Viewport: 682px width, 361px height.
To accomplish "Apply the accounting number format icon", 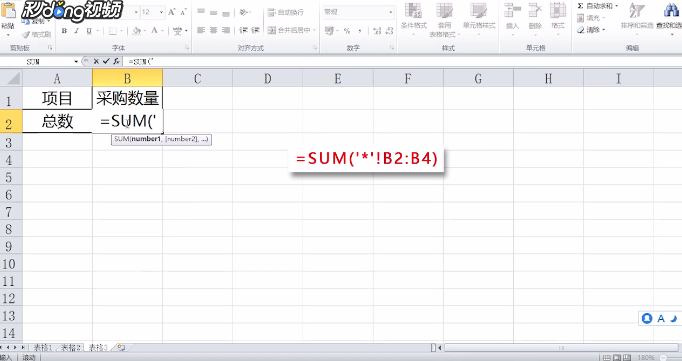I will pos(329,30).
